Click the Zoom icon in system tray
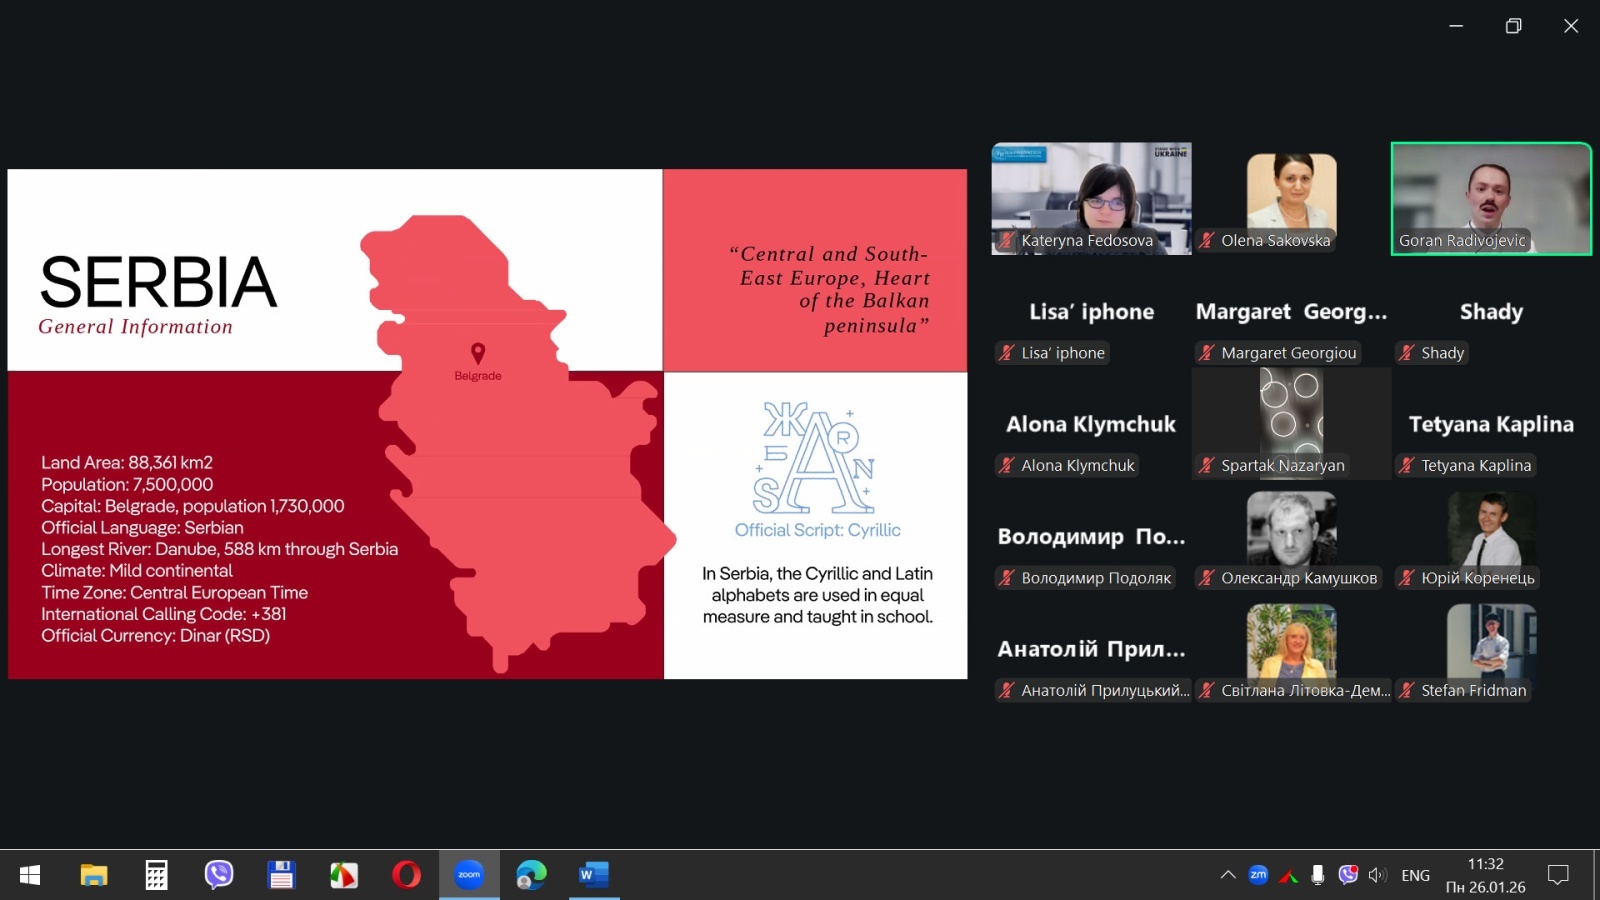 click(x=1258, y=875)
